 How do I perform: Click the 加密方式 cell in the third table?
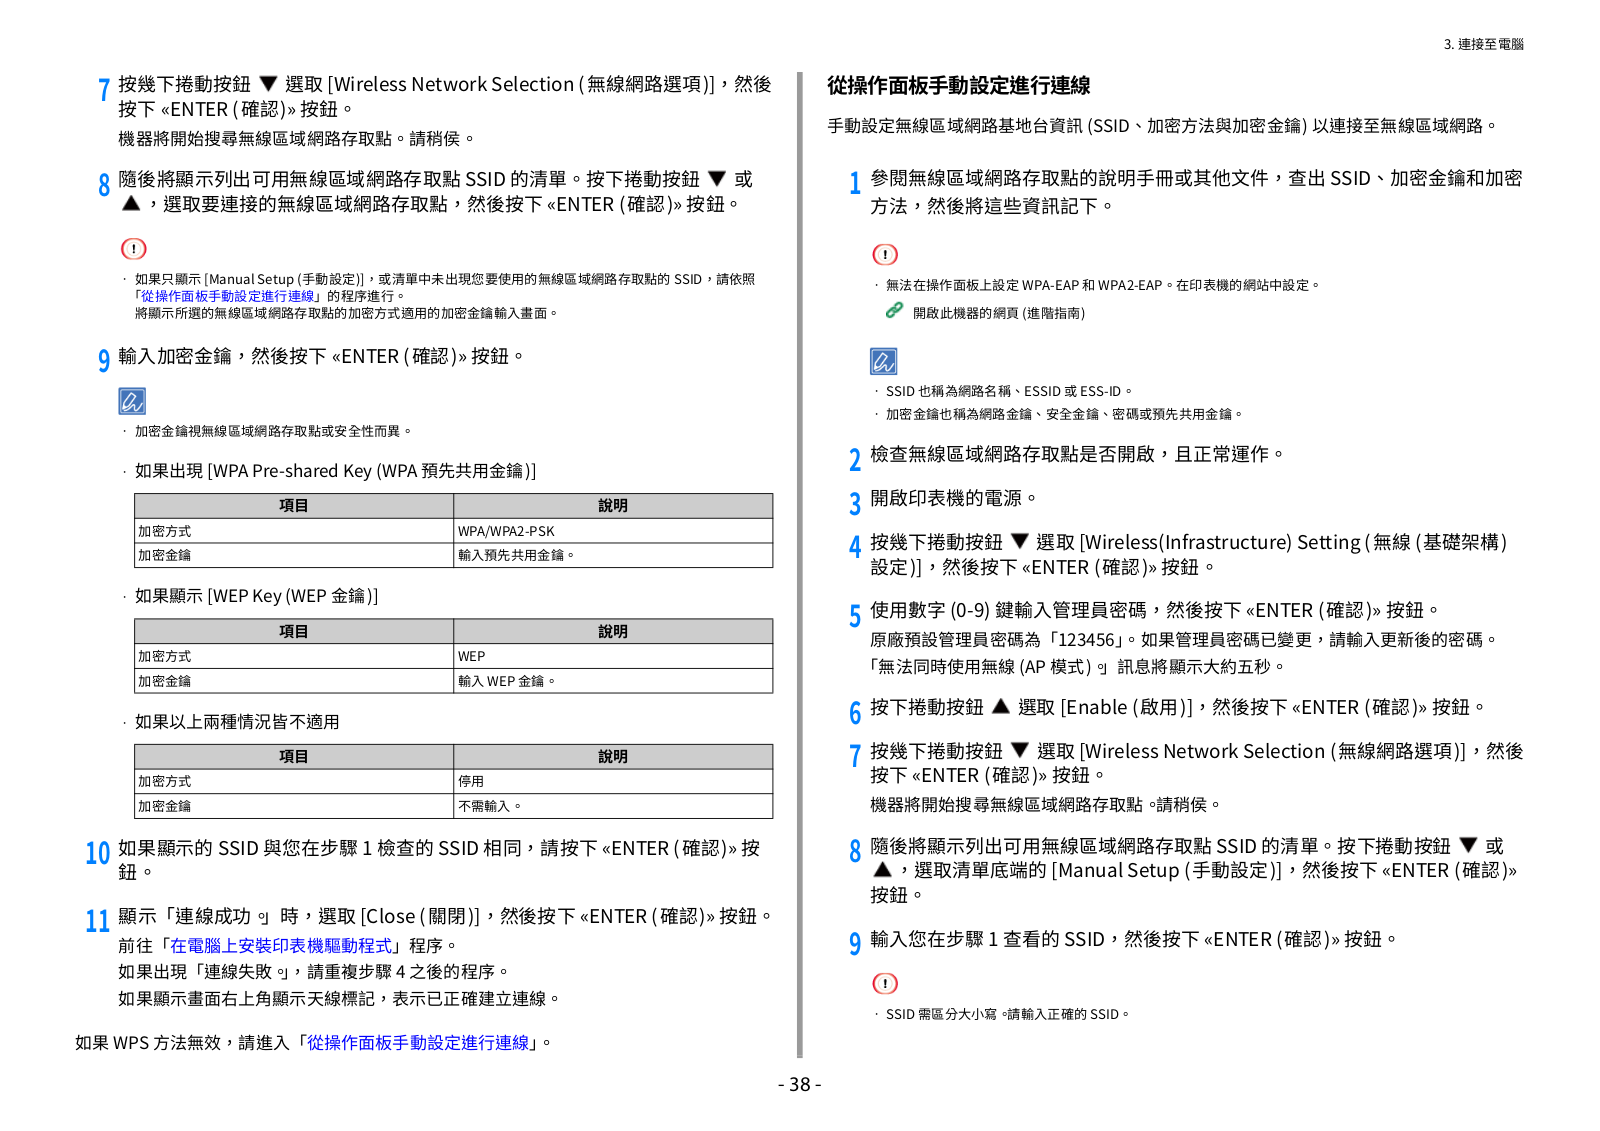click(294, 781)
